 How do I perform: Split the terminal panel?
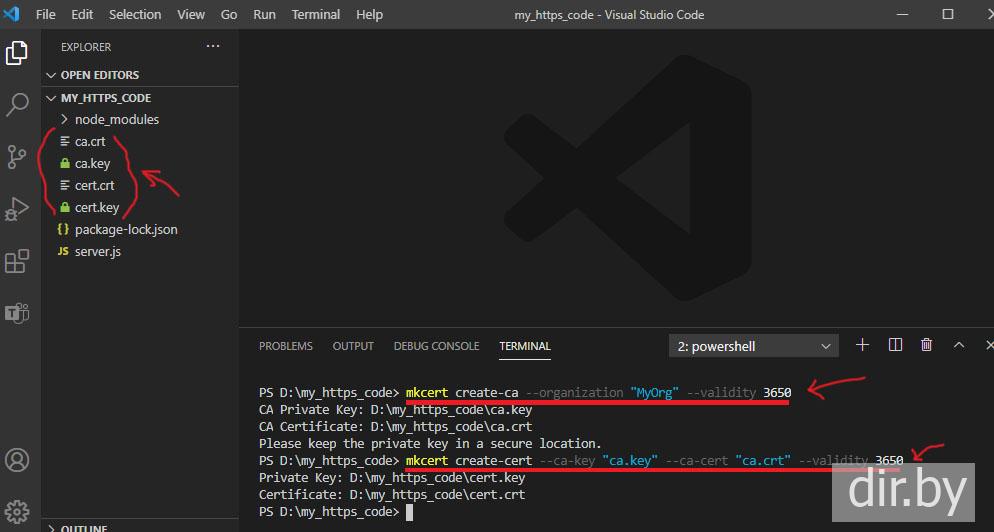click(x=895, y=345)
